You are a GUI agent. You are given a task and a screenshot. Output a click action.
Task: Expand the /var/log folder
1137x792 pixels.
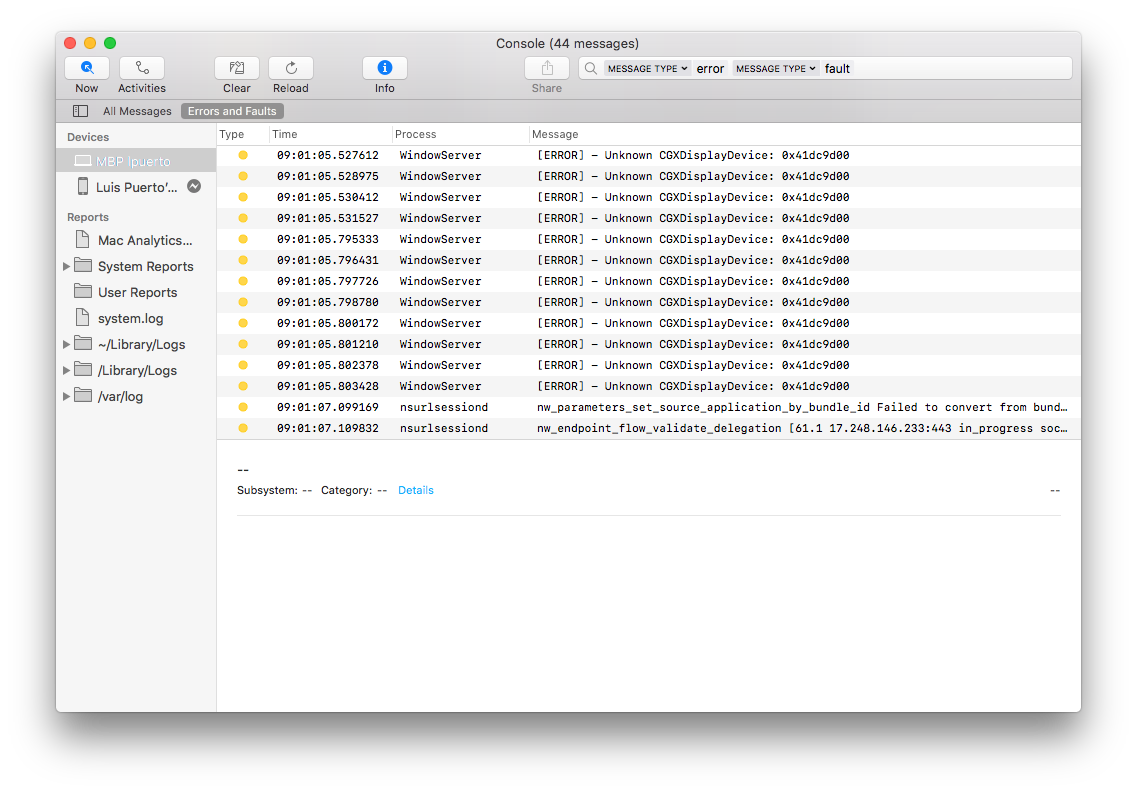[66, 397]
